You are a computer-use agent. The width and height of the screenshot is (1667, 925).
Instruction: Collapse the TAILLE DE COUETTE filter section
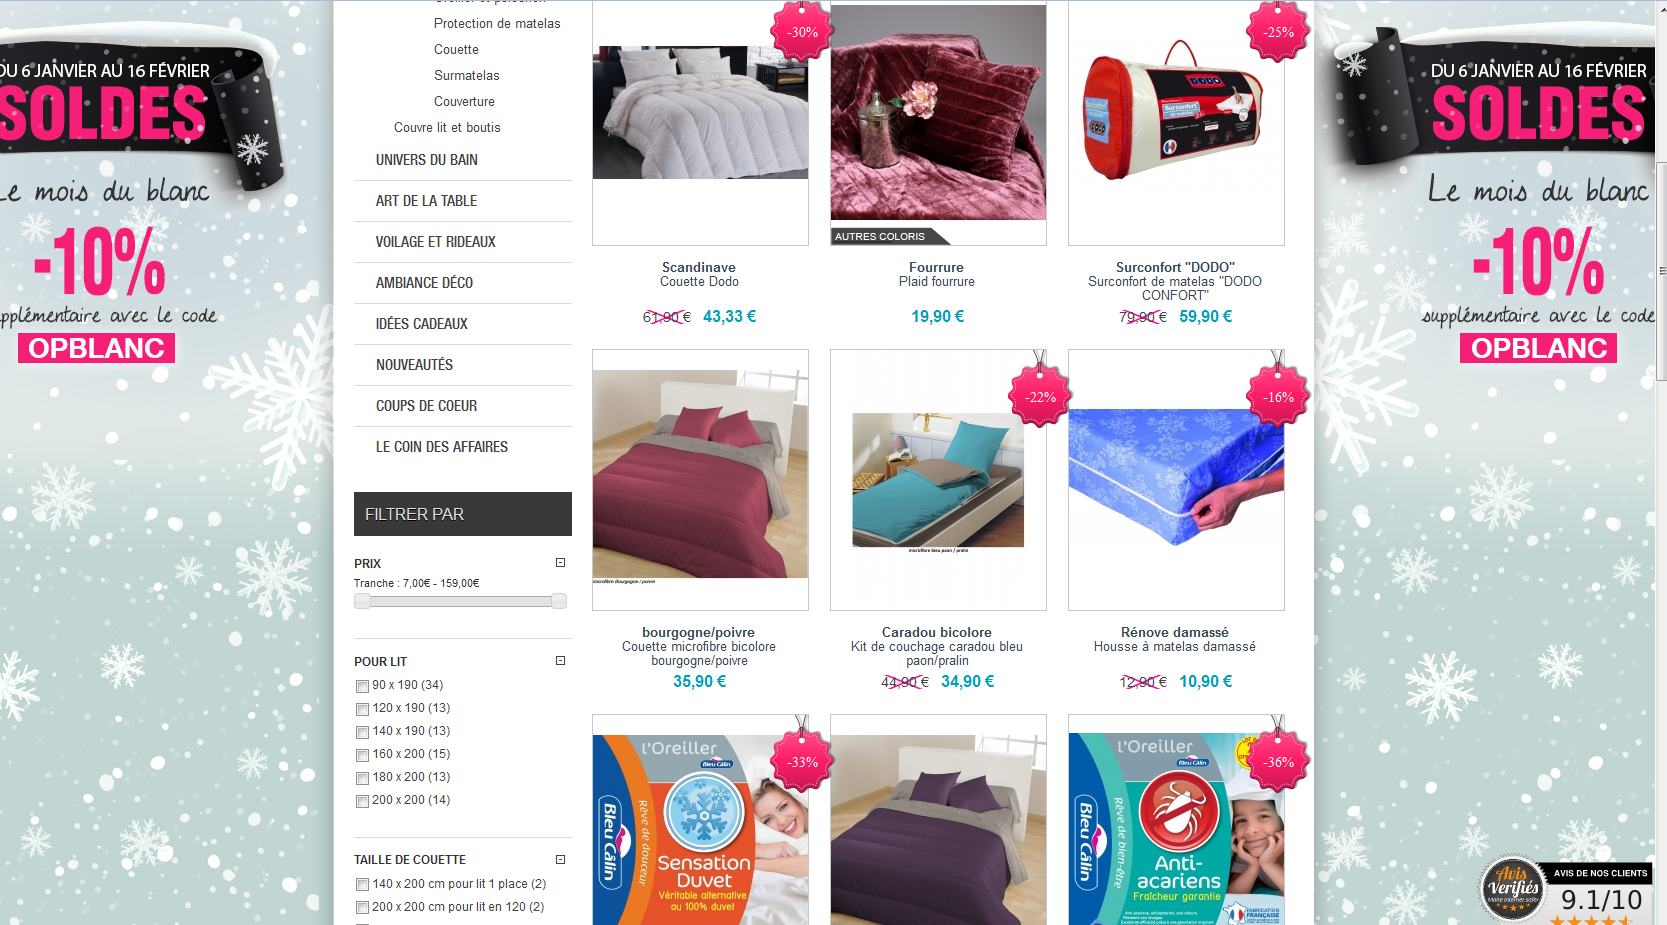[561, 859]
